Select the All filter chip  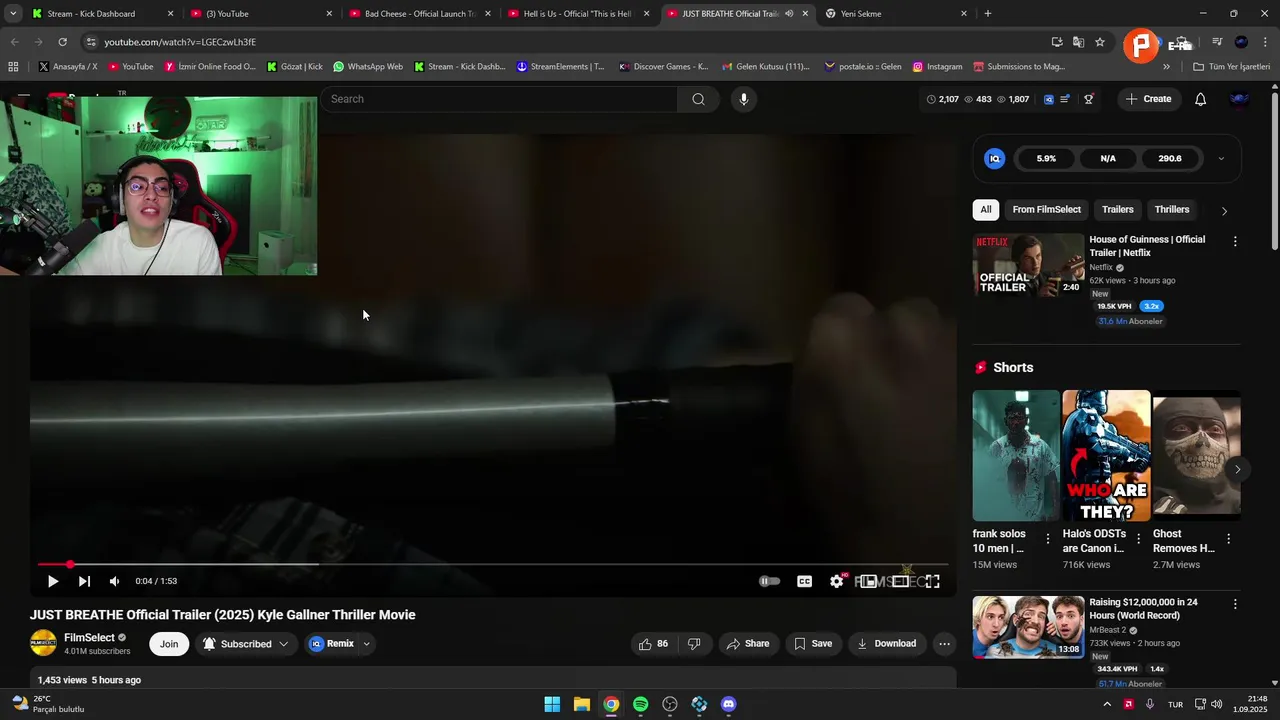[986, 210]
